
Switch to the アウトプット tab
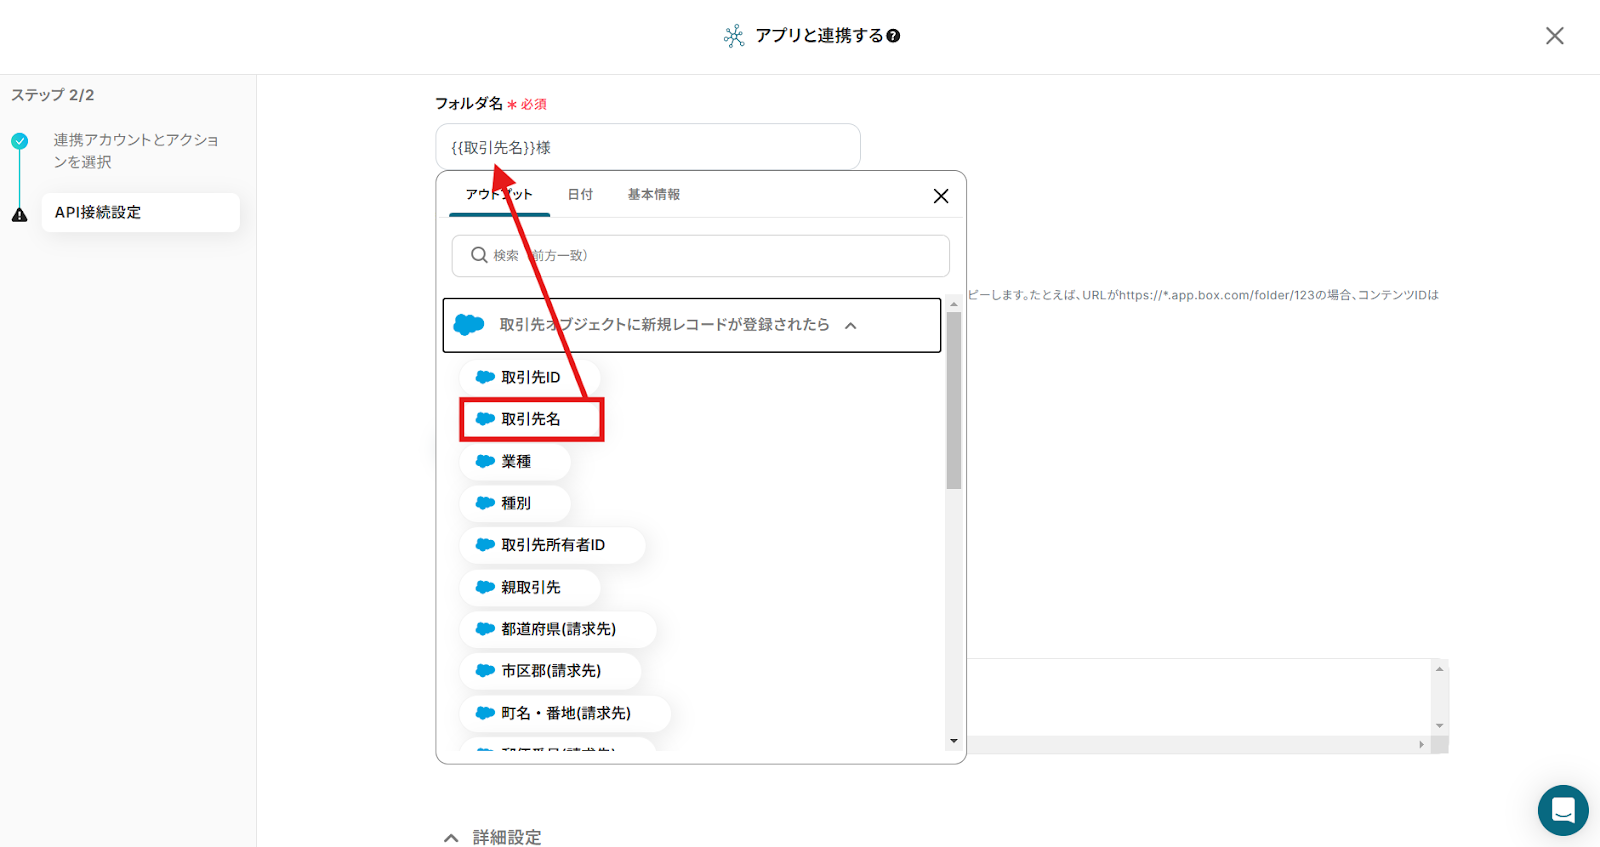pyautogui.click(x=499, y=194)
